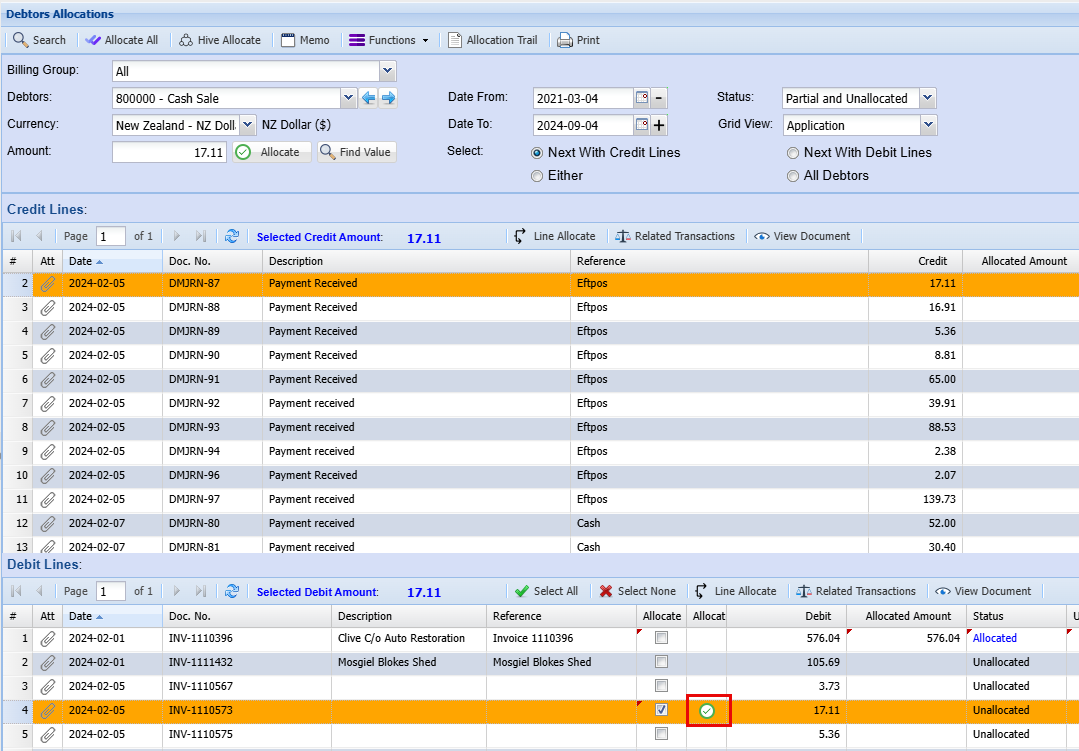Click the Amount input field
Viewport: 1079px width, 751px height.
click(x=169, y=152)
